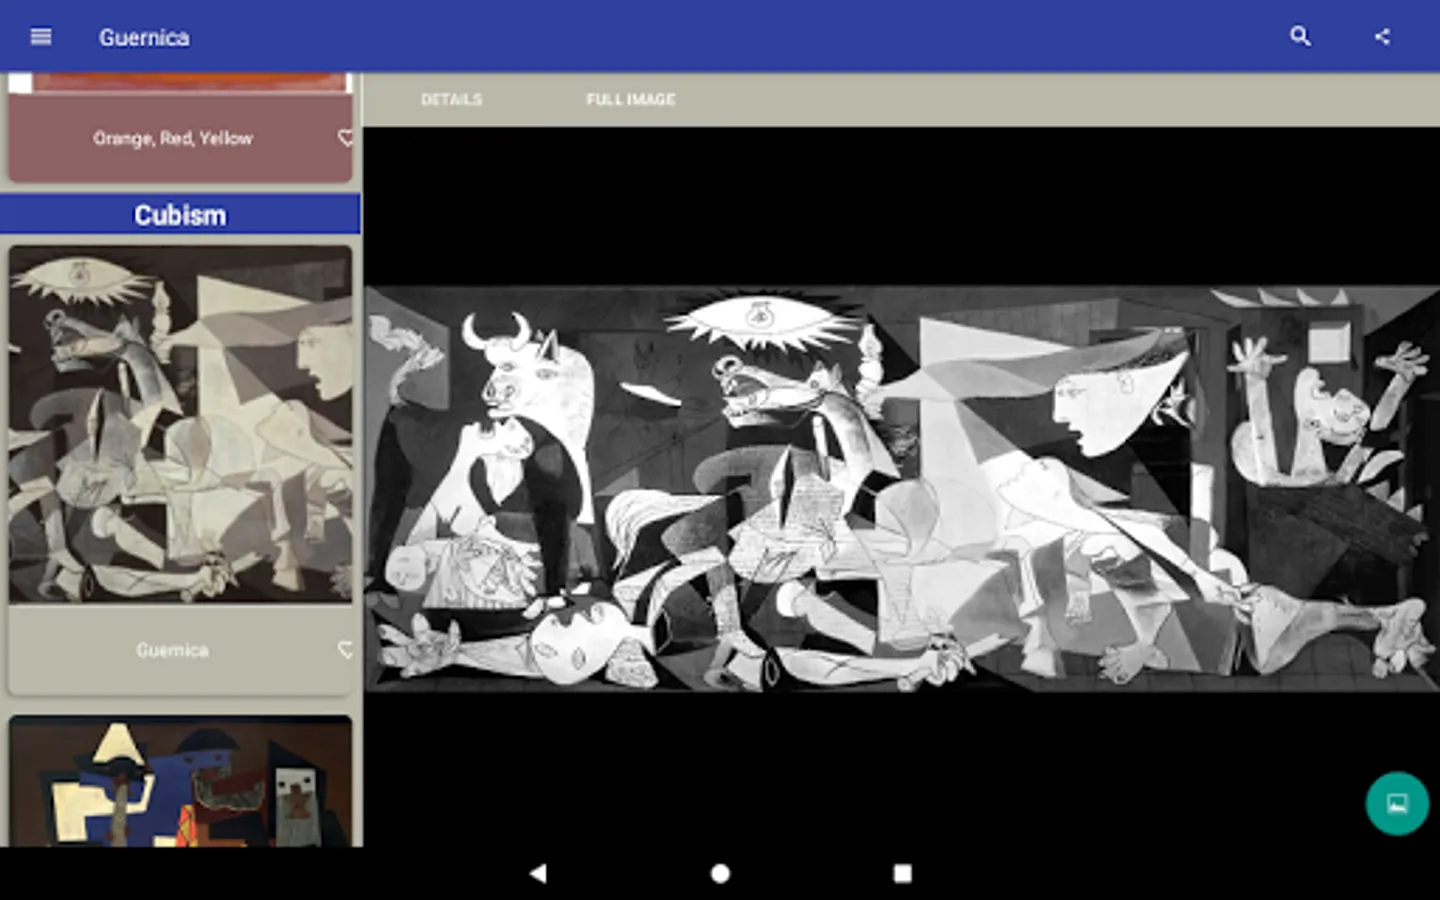Tap the large Guernica full image

click(x=902, y=489)
